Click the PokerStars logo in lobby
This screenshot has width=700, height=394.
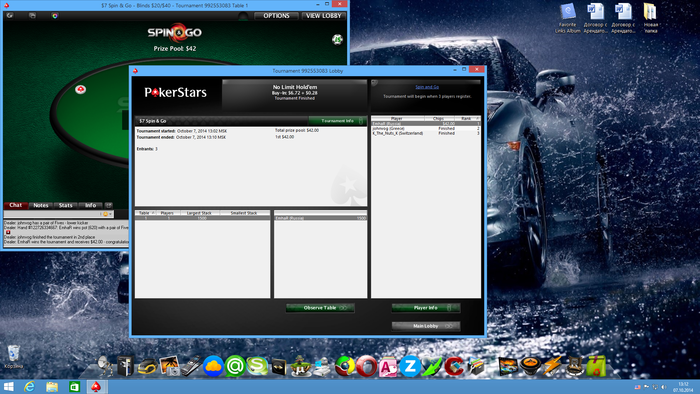[x=175, y=93]
